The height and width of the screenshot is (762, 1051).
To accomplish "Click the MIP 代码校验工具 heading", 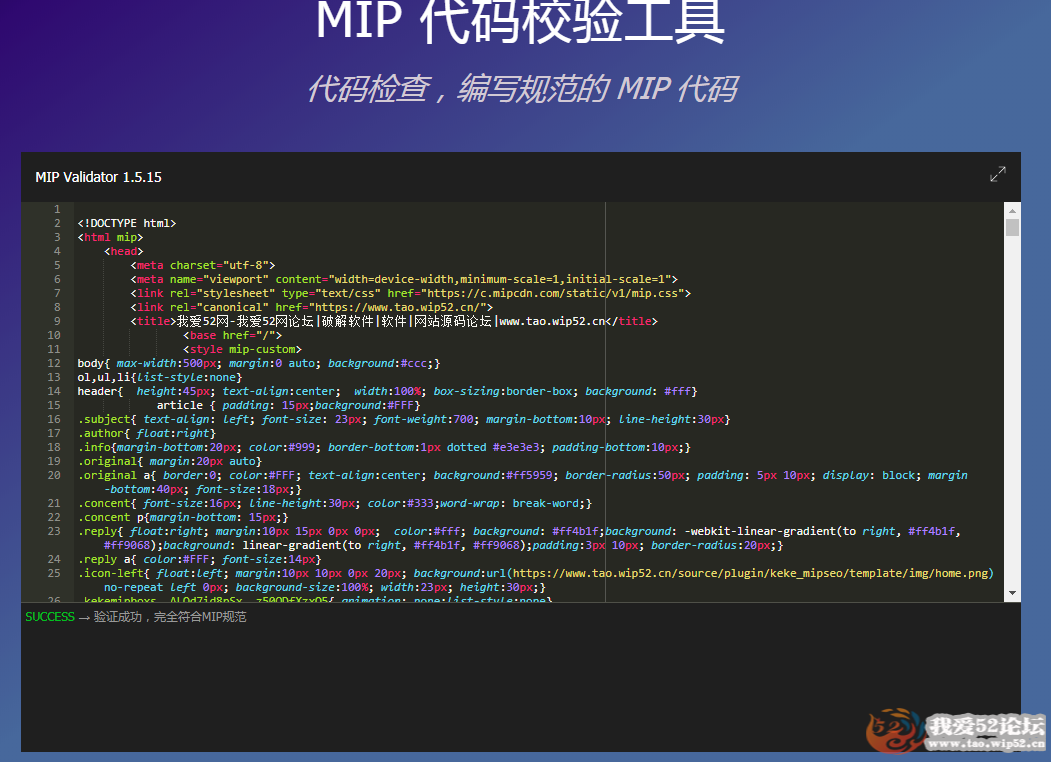I will pyautogui.click(x=520, y=20).
